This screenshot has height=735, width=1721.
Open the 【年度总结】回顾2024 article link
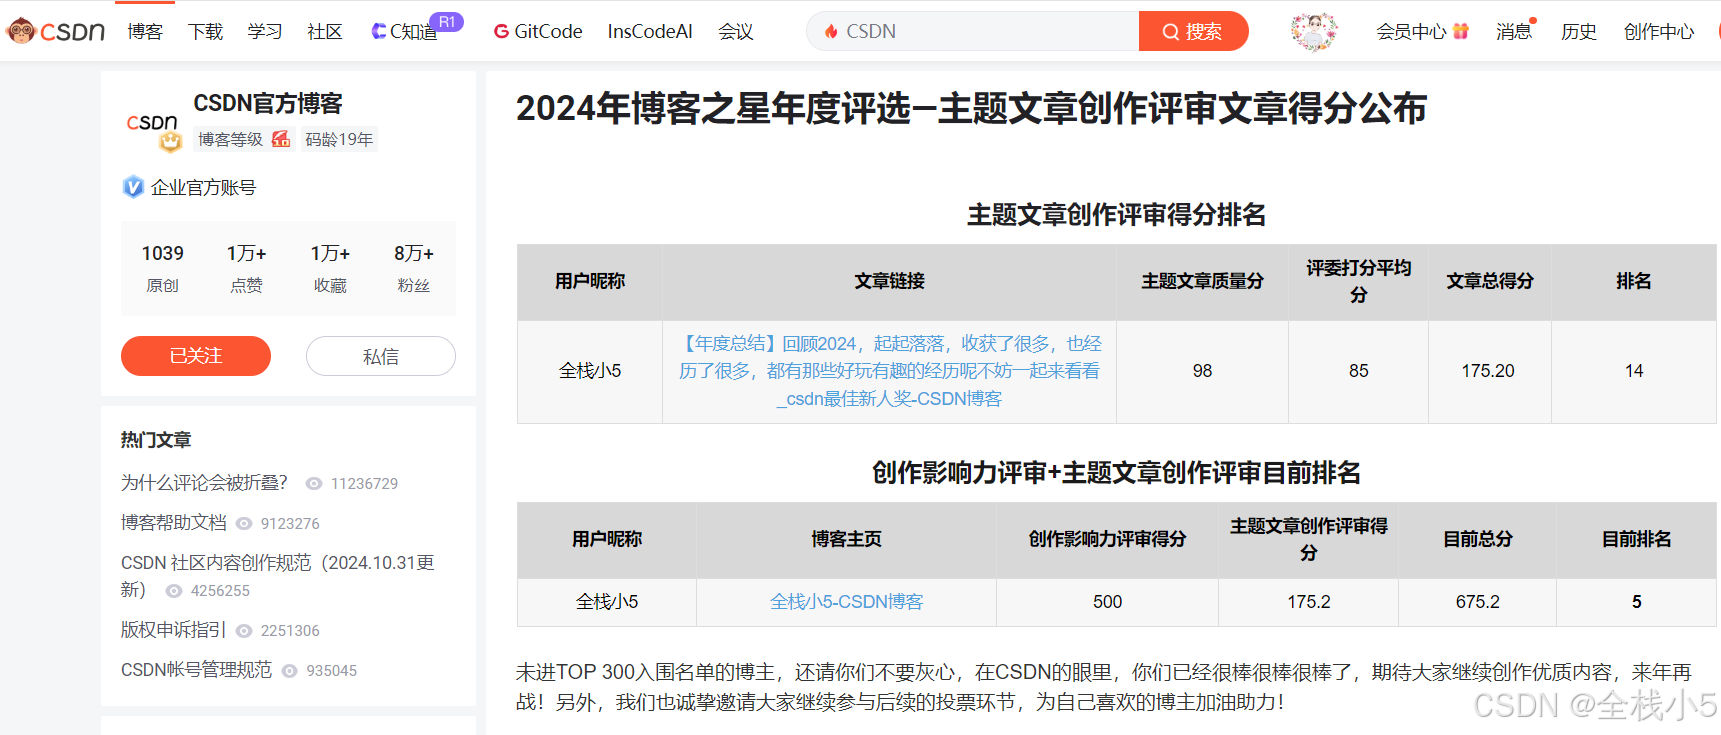point(890,371)
